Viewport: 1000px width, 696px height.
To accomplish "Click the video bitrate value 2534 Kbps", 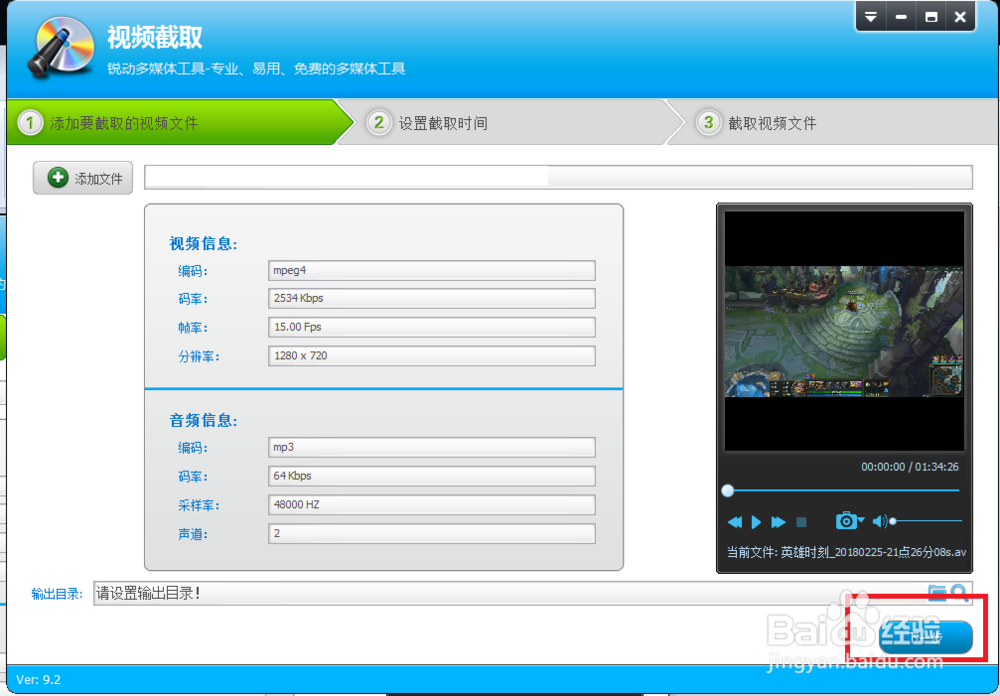I will point(432,299).
